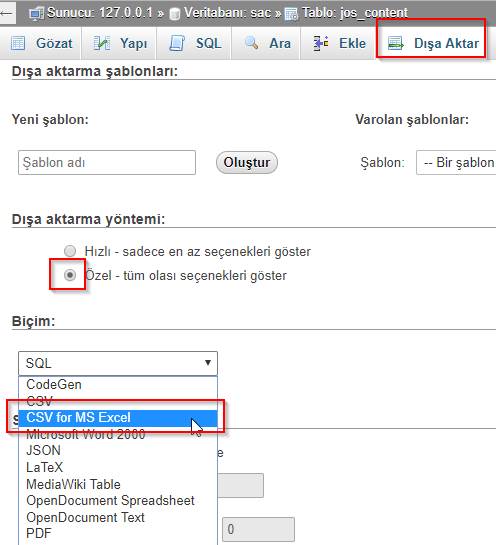The width and height of the screenshot is (496, 545).
Task: Click the Ekle insert icon
Action: click(x=320, y=43)
